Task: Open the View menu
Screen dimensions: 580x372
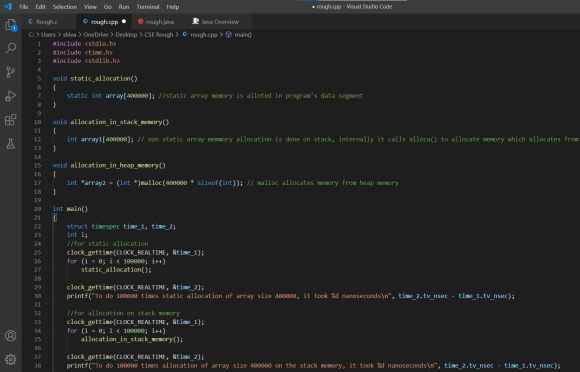Action: (90, 7)
